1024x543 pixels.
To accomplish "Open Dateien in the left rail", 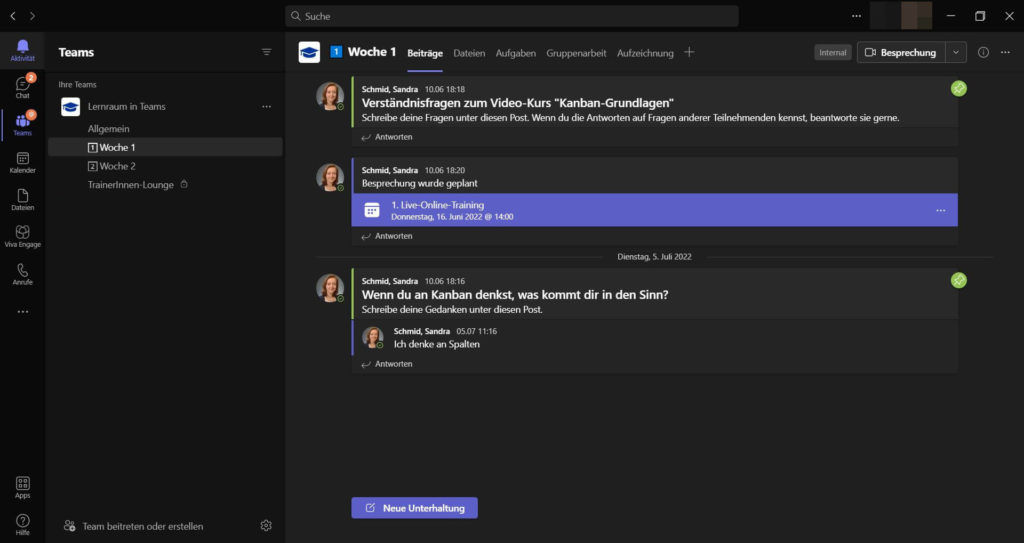I will [22, 199].
